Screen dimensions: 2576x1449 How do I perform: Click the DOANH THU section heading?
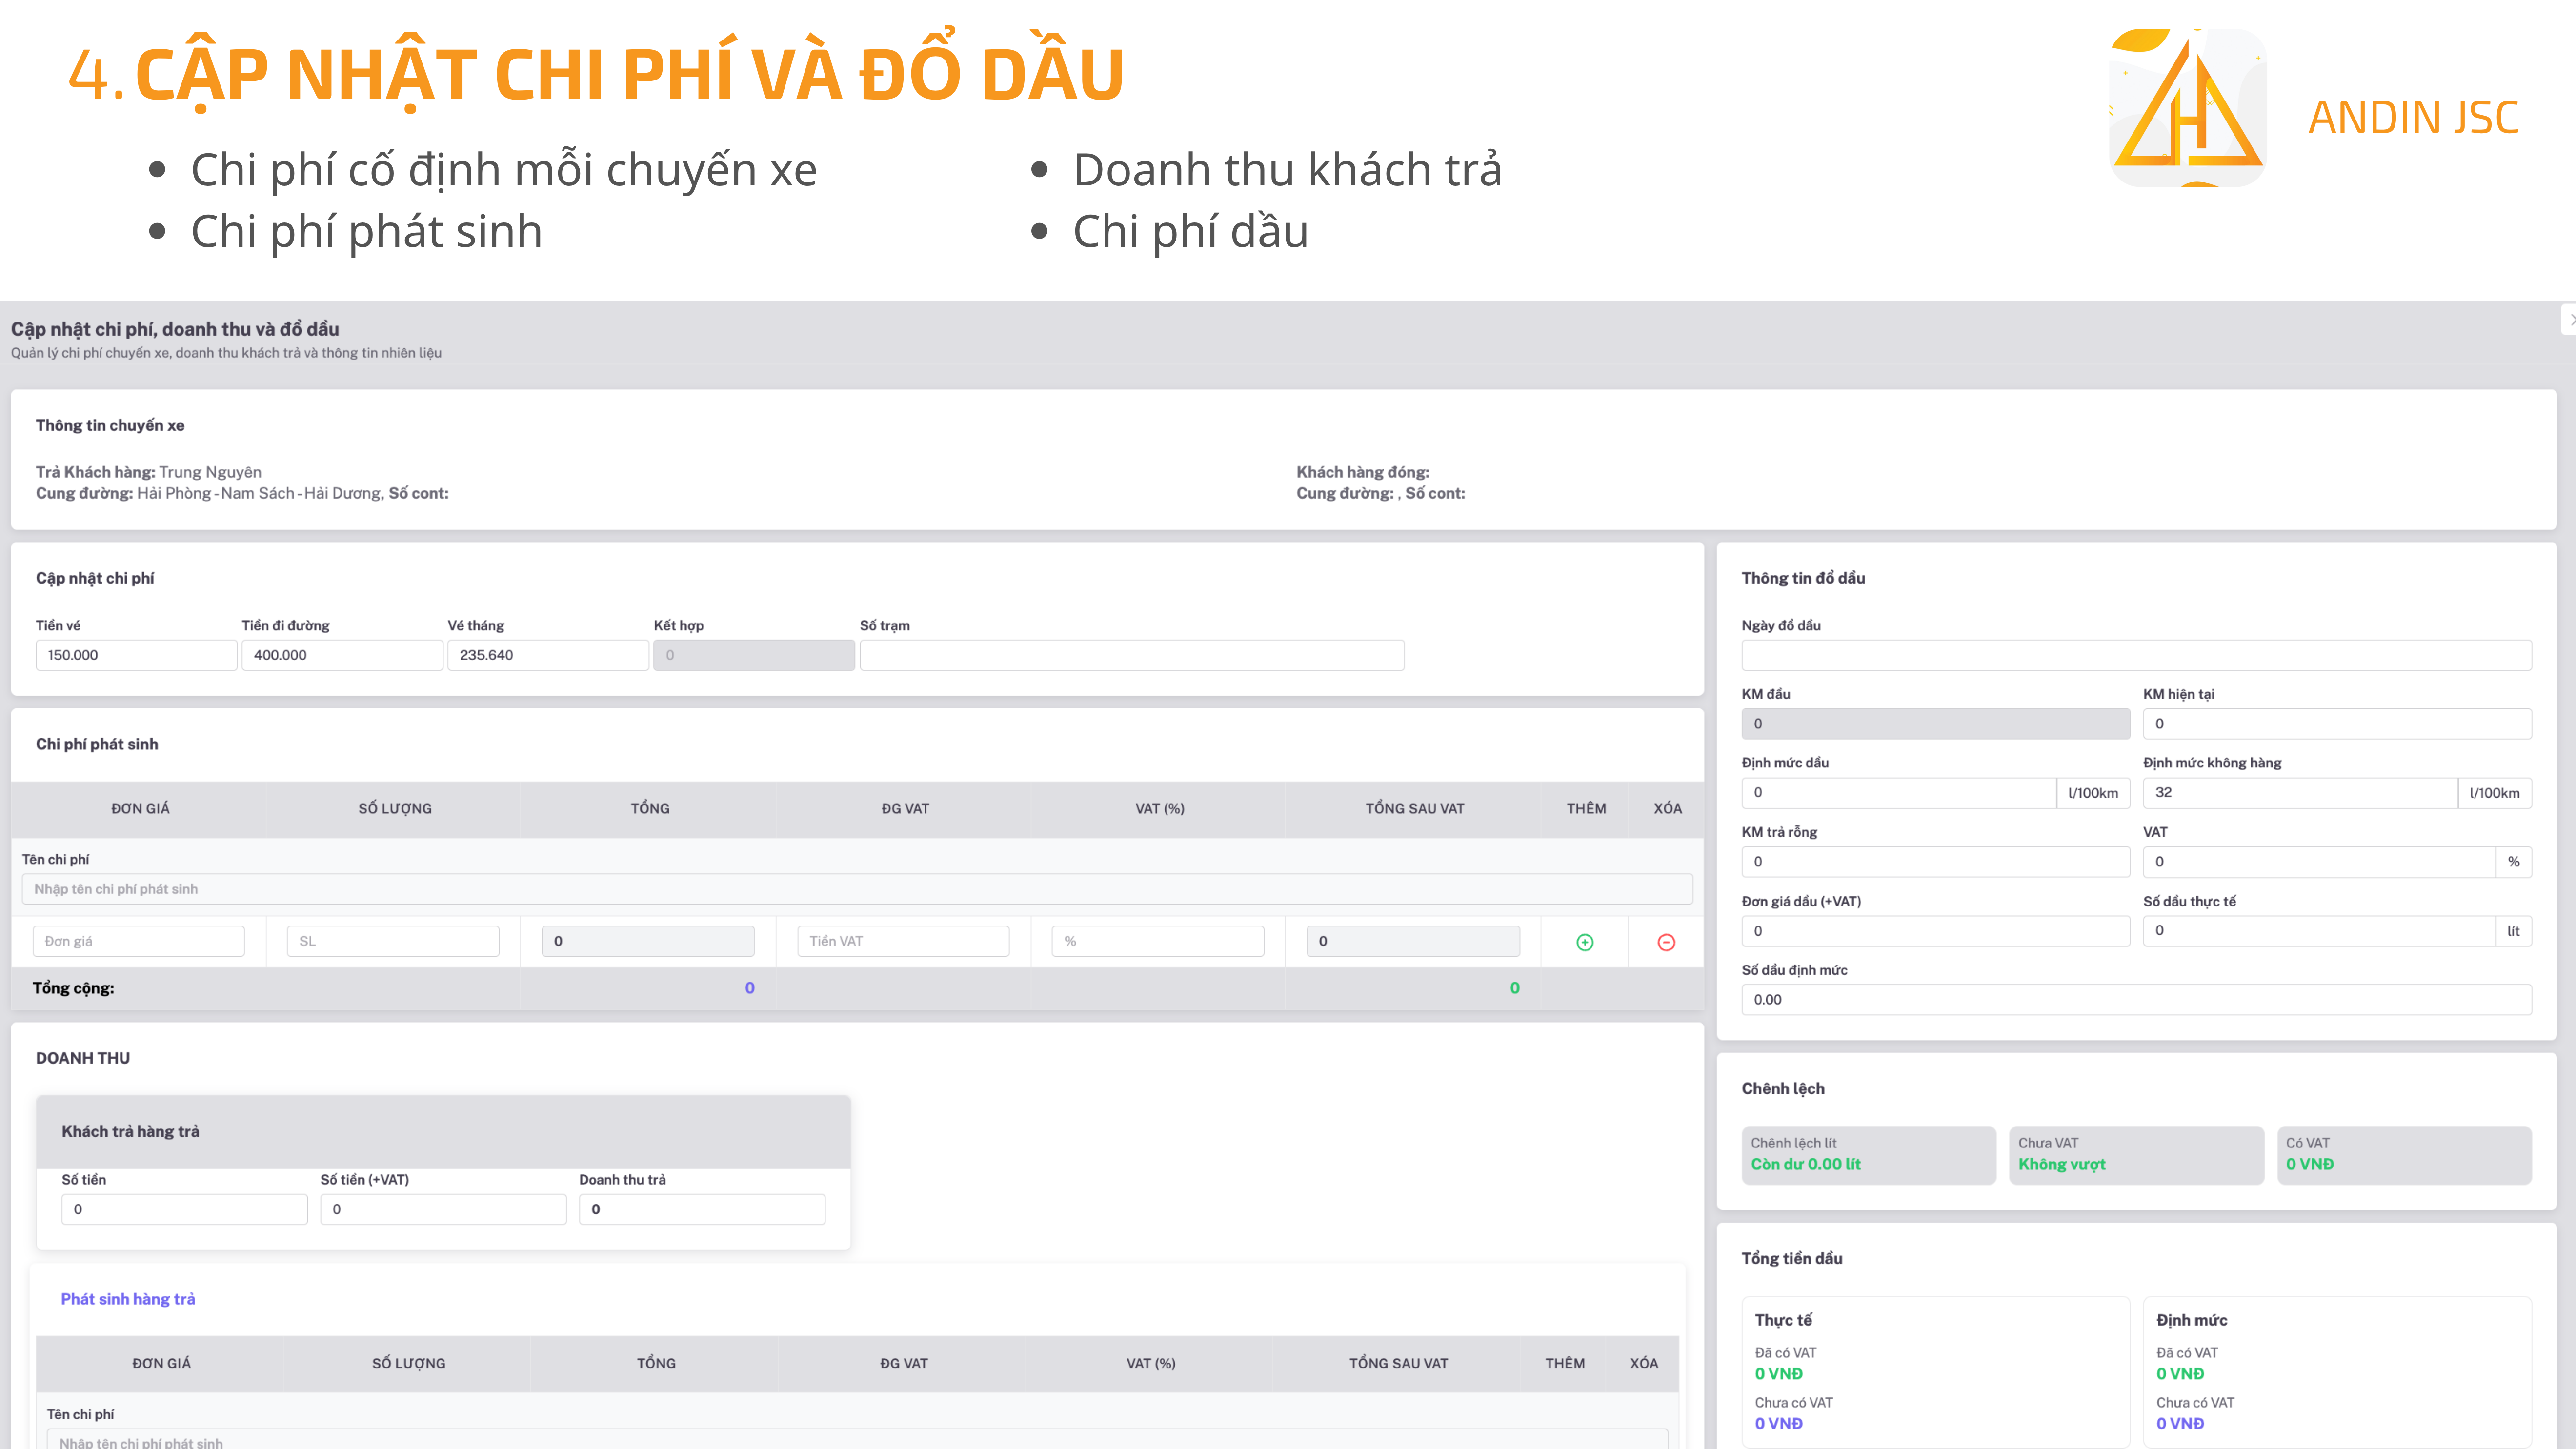point(83,1058)
